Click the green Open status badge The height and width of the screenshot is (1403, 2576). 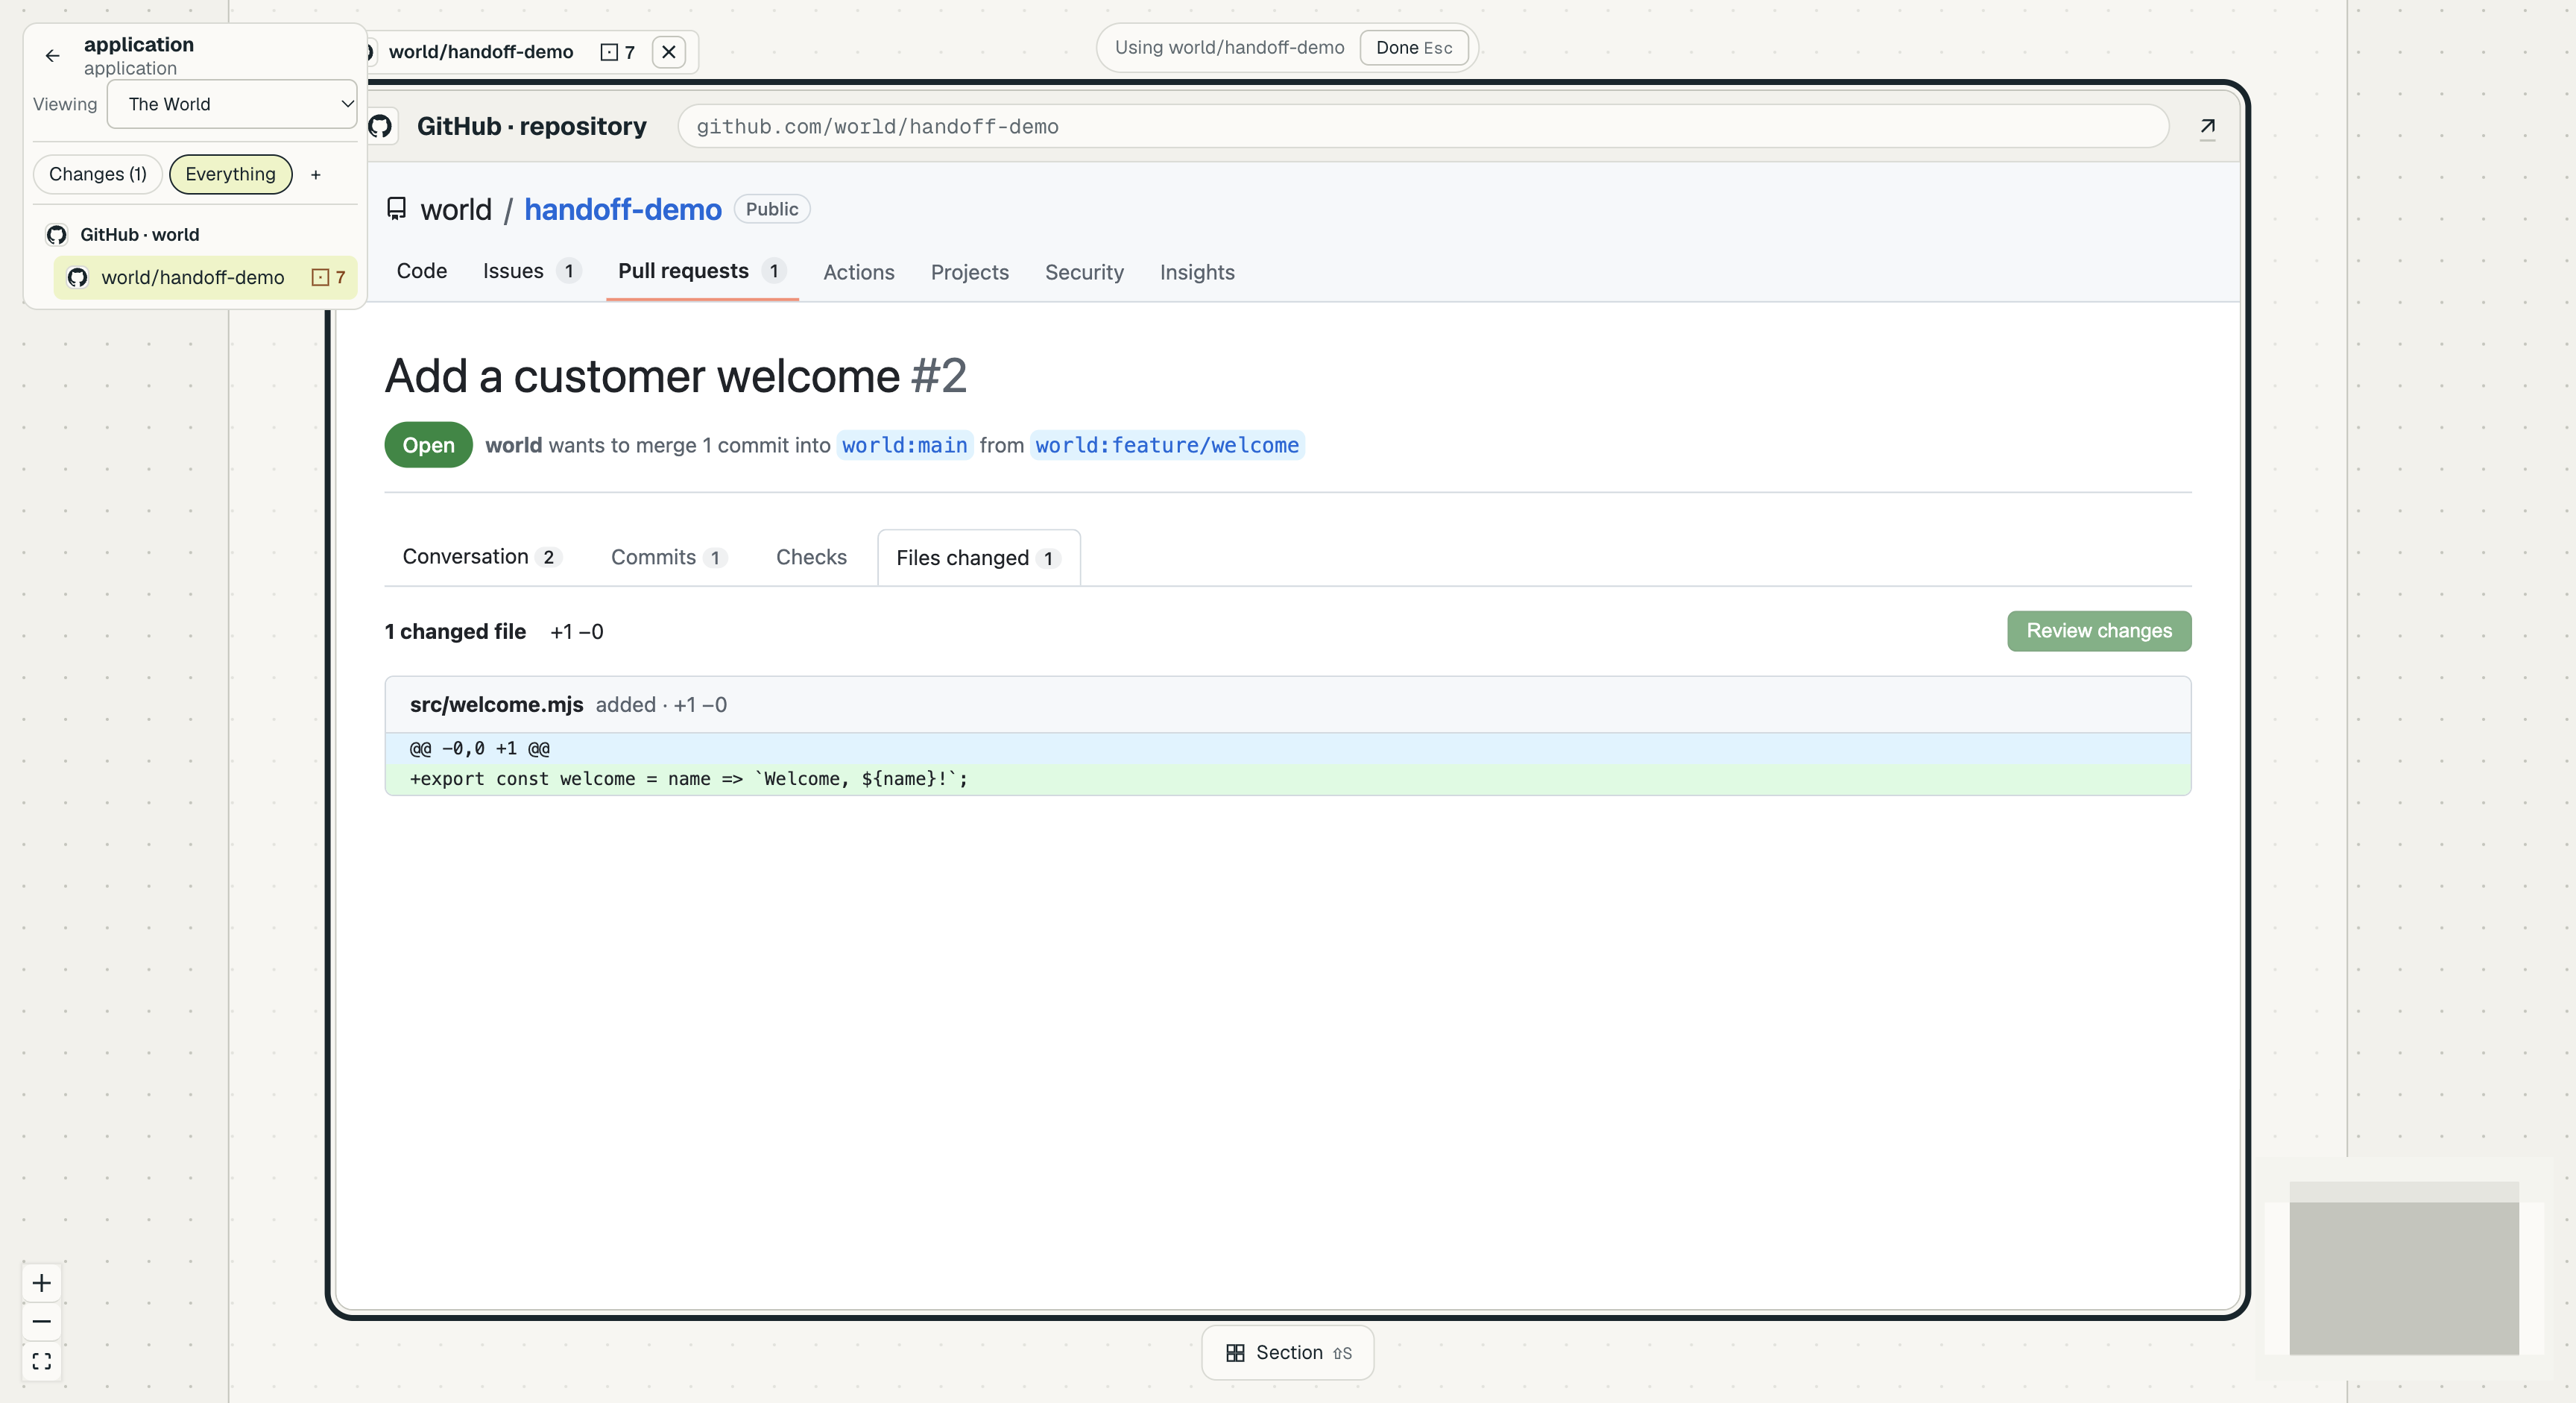click(x=429, y=445)
